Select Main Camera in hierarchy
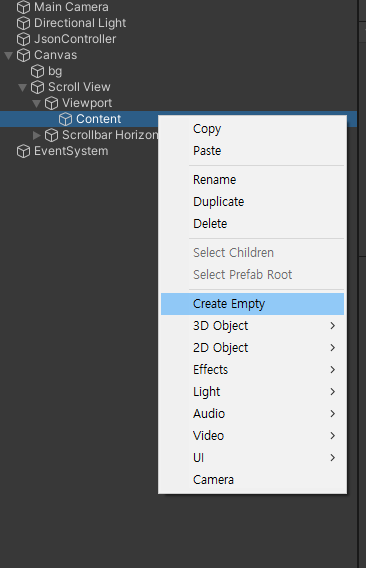Viewport: 366px width, 568px height. pyautogui.click(x=71, y=7)
